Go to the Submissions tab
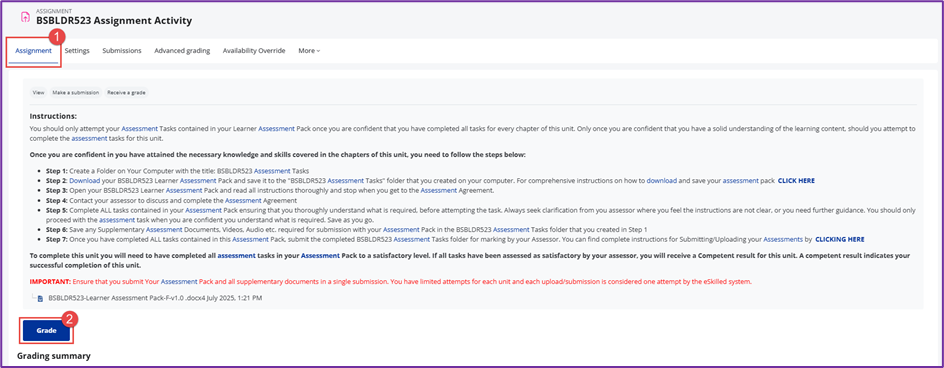Screen dimensions: 944x368 coord(122,51)
